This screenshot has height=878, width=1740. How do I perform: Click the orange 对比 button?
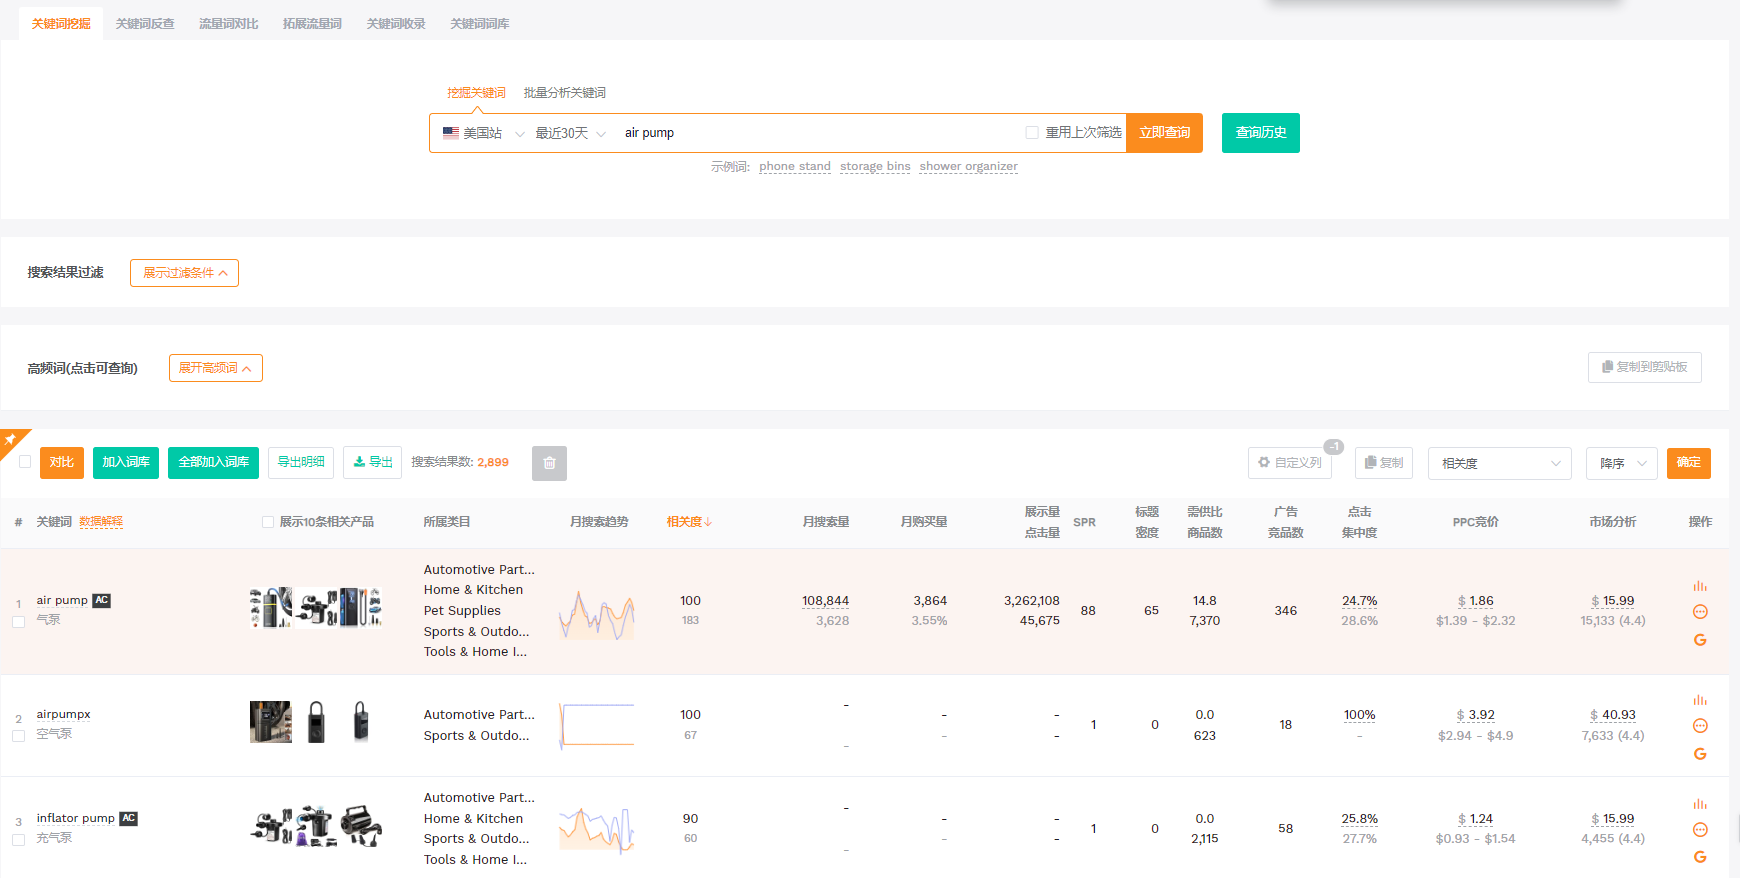62,462
